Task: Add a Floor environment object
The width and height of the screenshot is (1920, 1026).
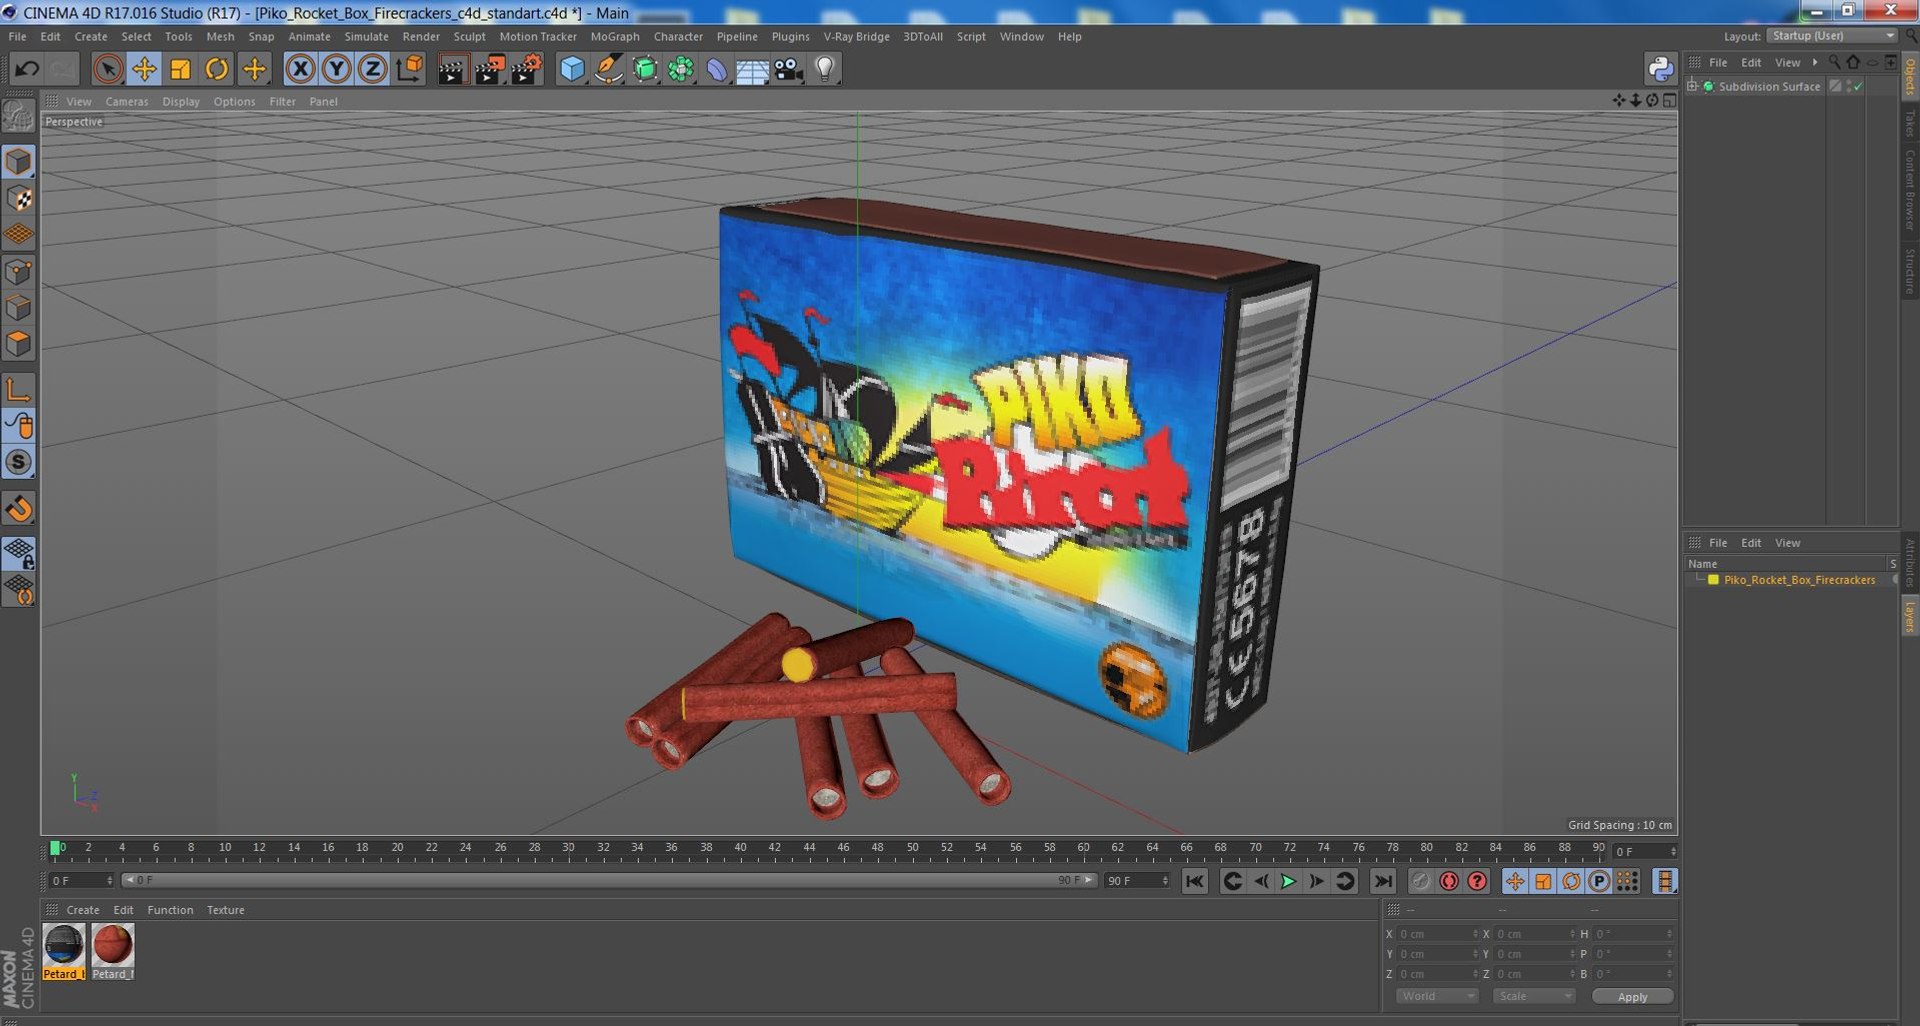Action: [x=752, y=69]
